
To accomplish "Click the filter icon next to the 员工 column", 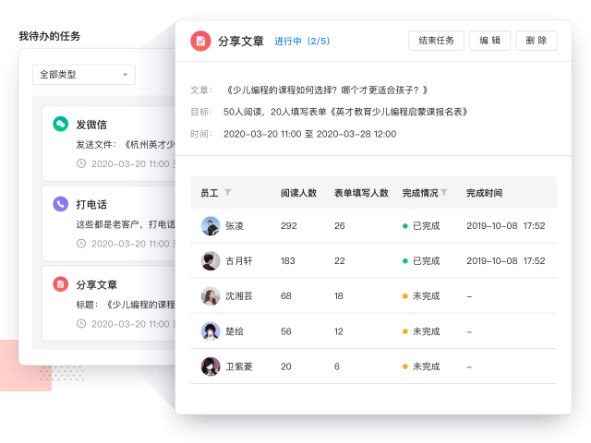I will point(228,193).
